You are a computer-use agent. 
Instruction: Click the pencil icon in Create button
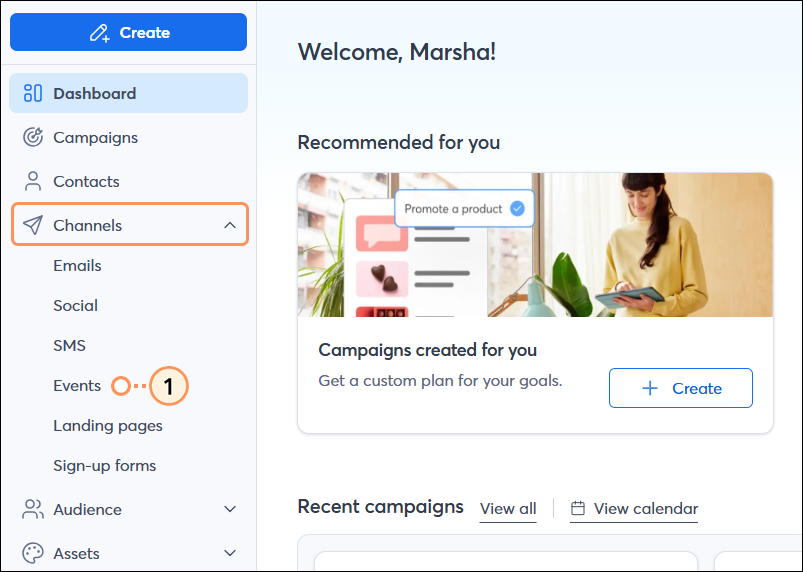coord(99,33)
